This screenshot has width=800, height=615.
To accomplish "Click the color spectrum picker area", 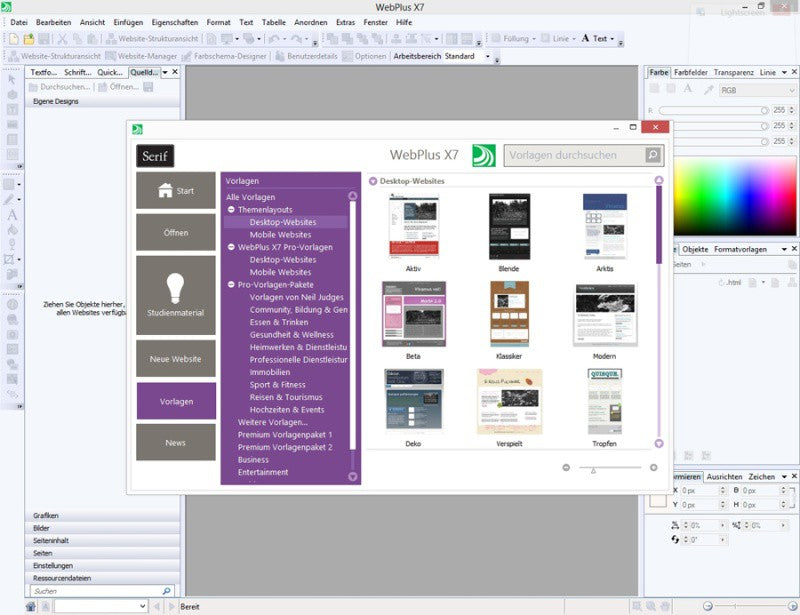I will pos(735,196).
